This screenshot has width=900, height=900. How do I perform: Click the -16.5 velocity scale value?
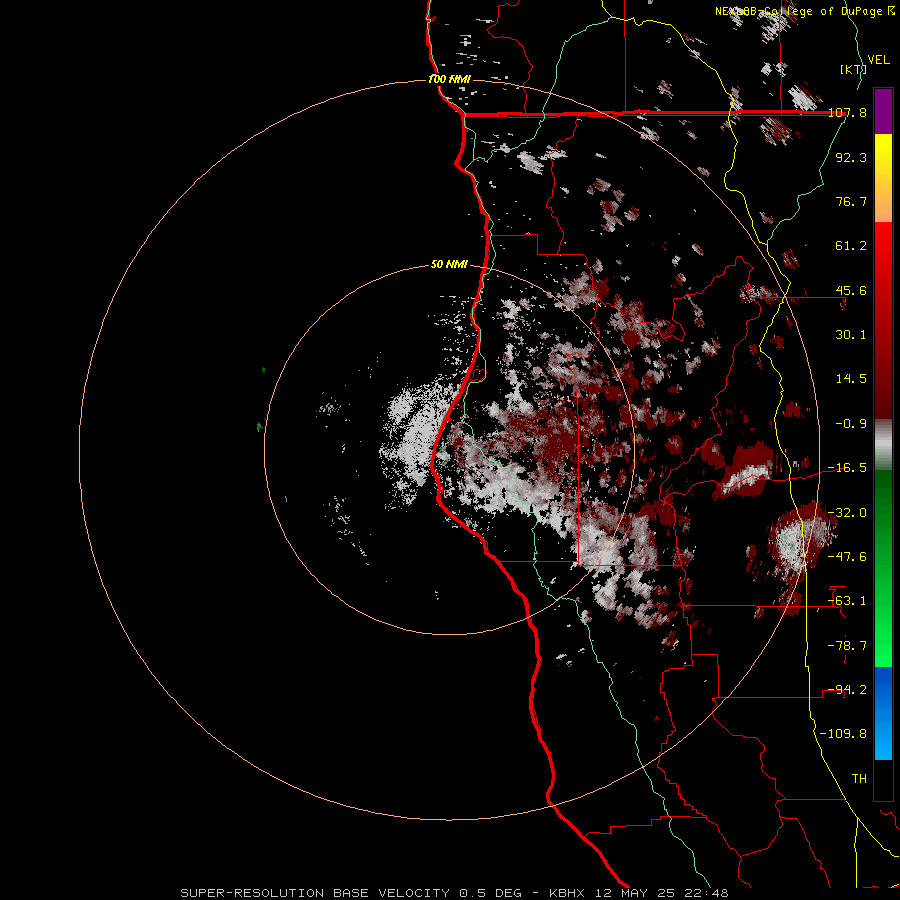847,468
